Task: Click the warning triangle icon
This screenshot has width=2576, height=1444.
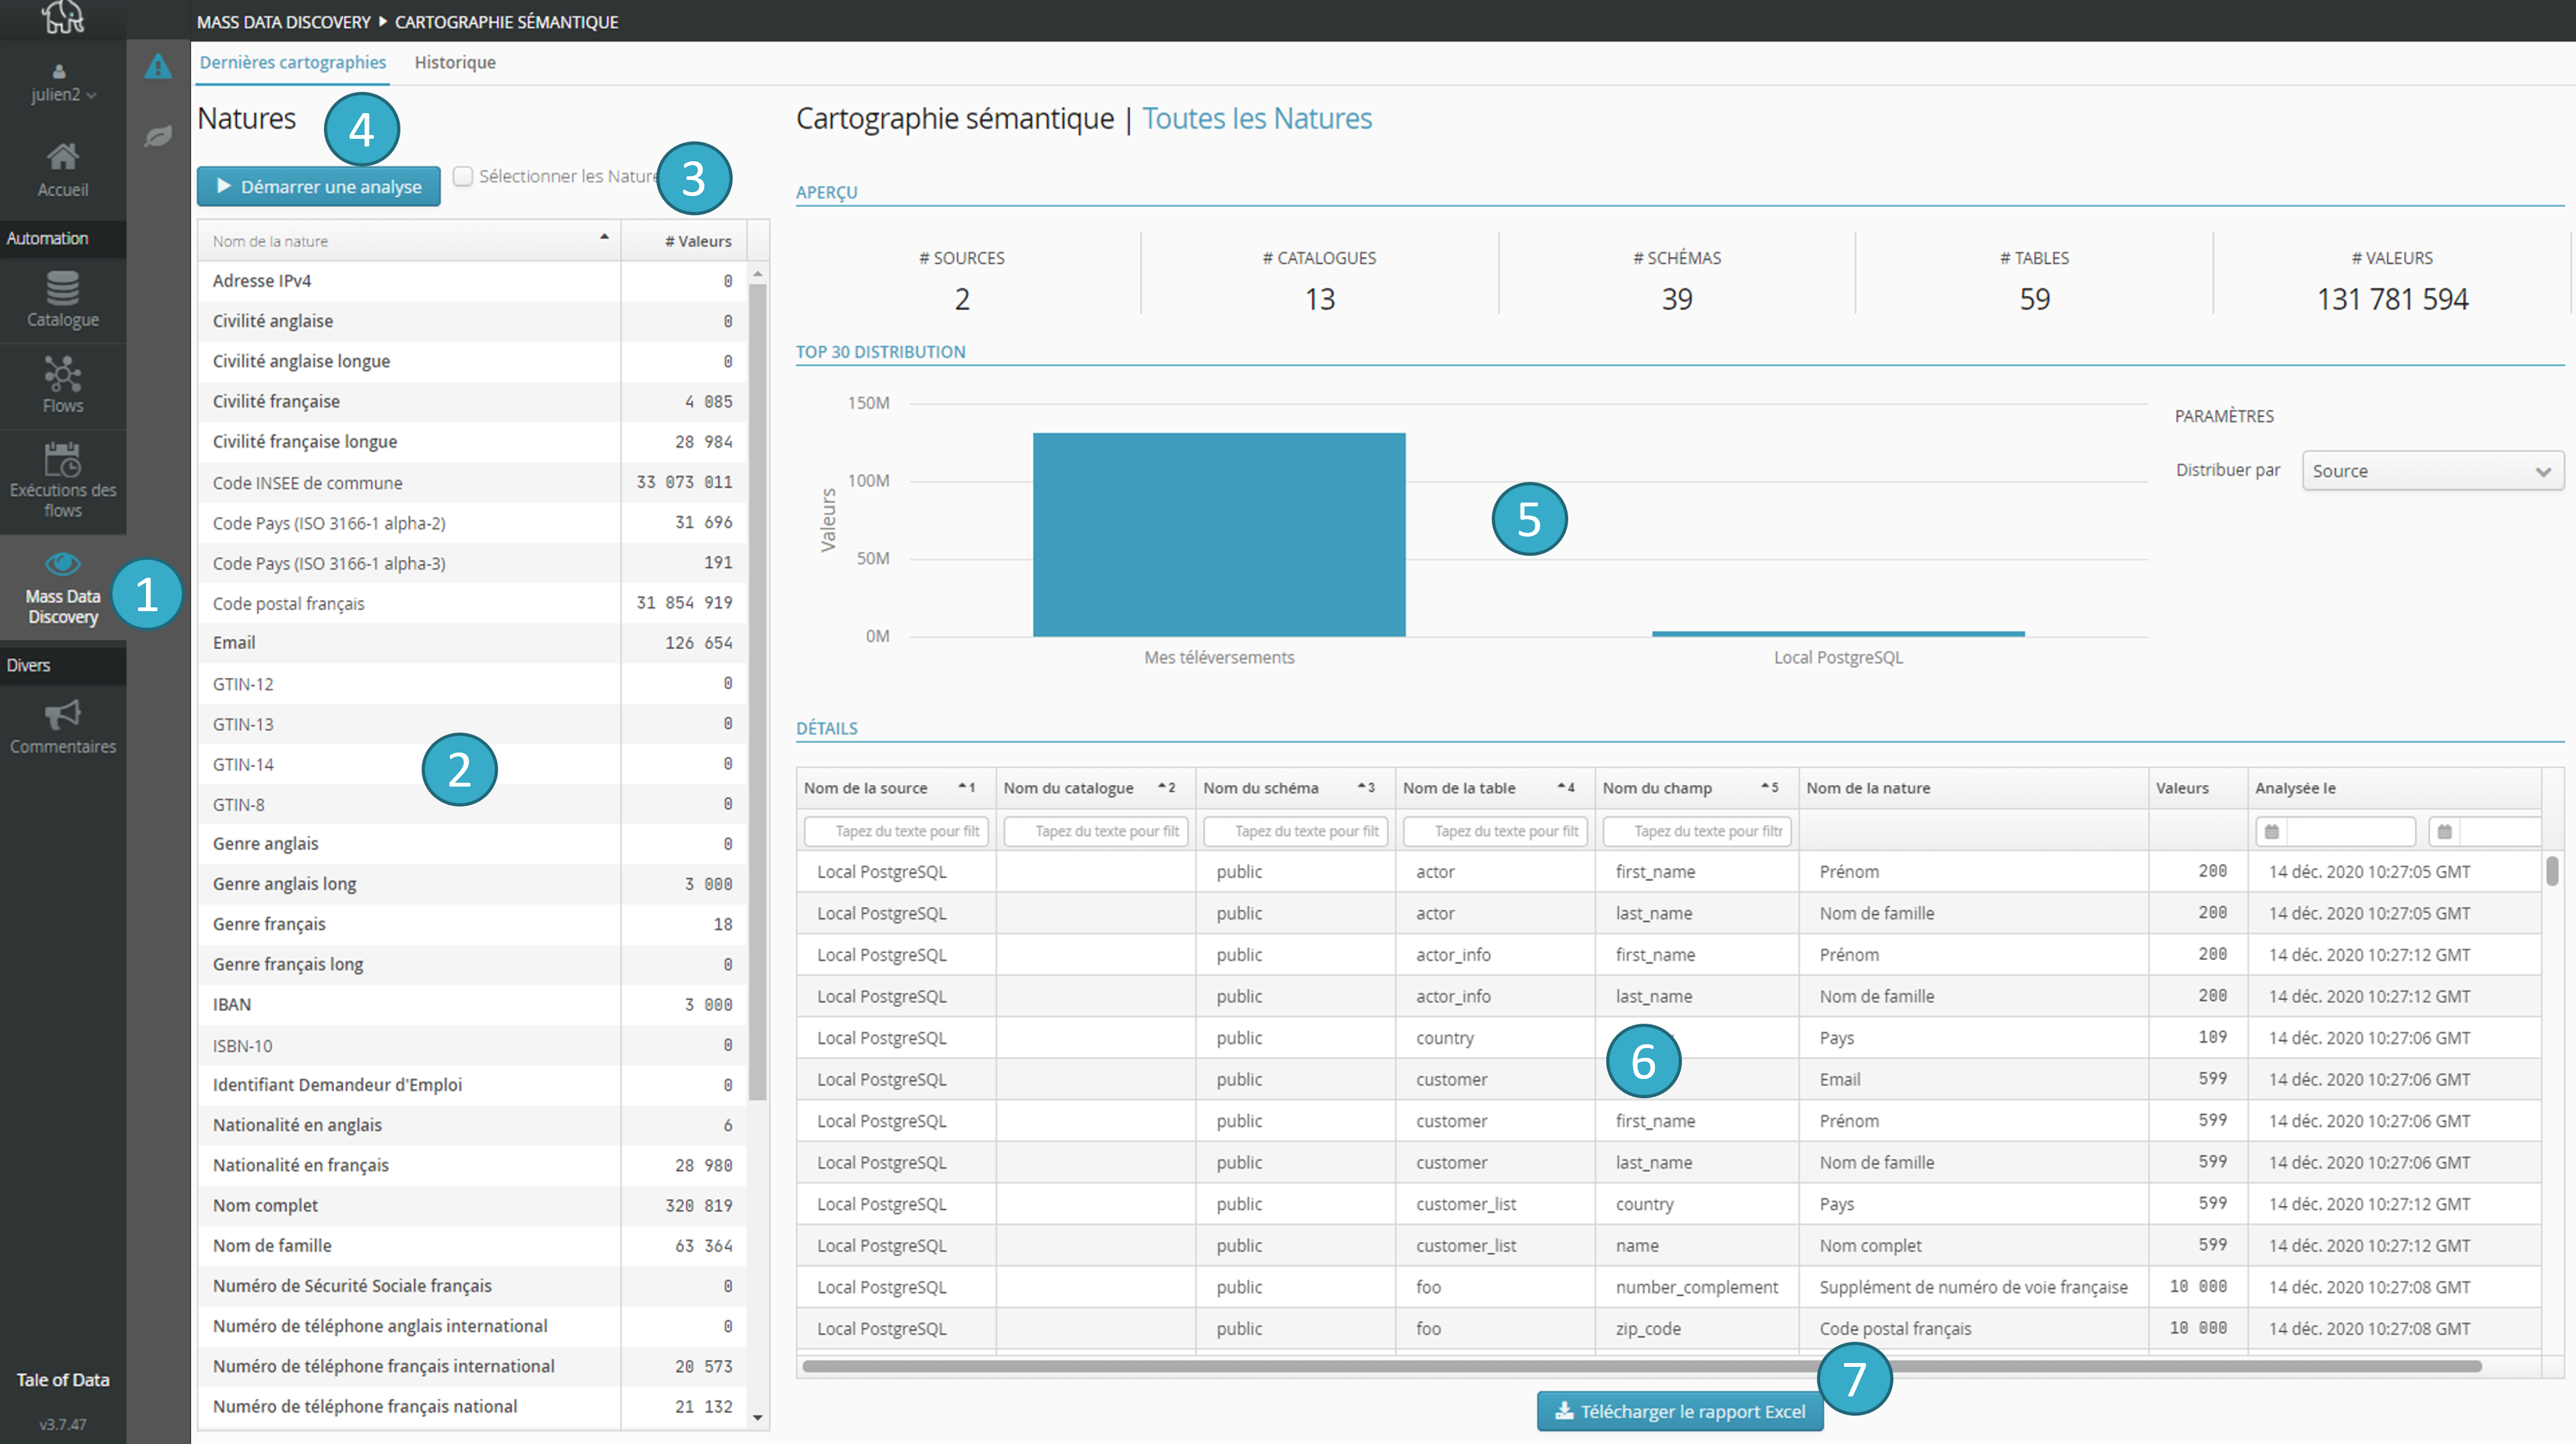Action: click(157, 66)
